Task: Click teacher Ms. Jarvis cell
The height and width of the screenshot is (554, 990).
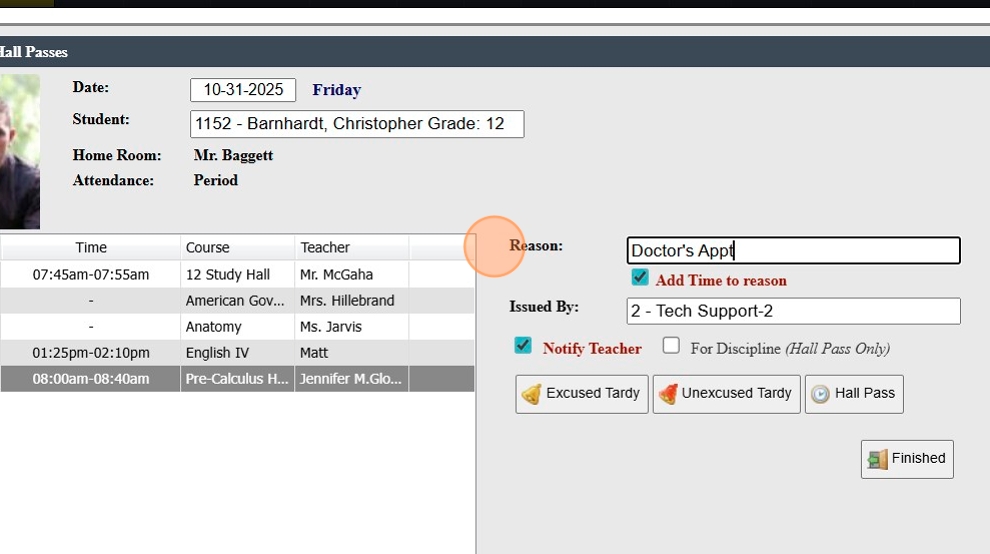Action: 352,327
